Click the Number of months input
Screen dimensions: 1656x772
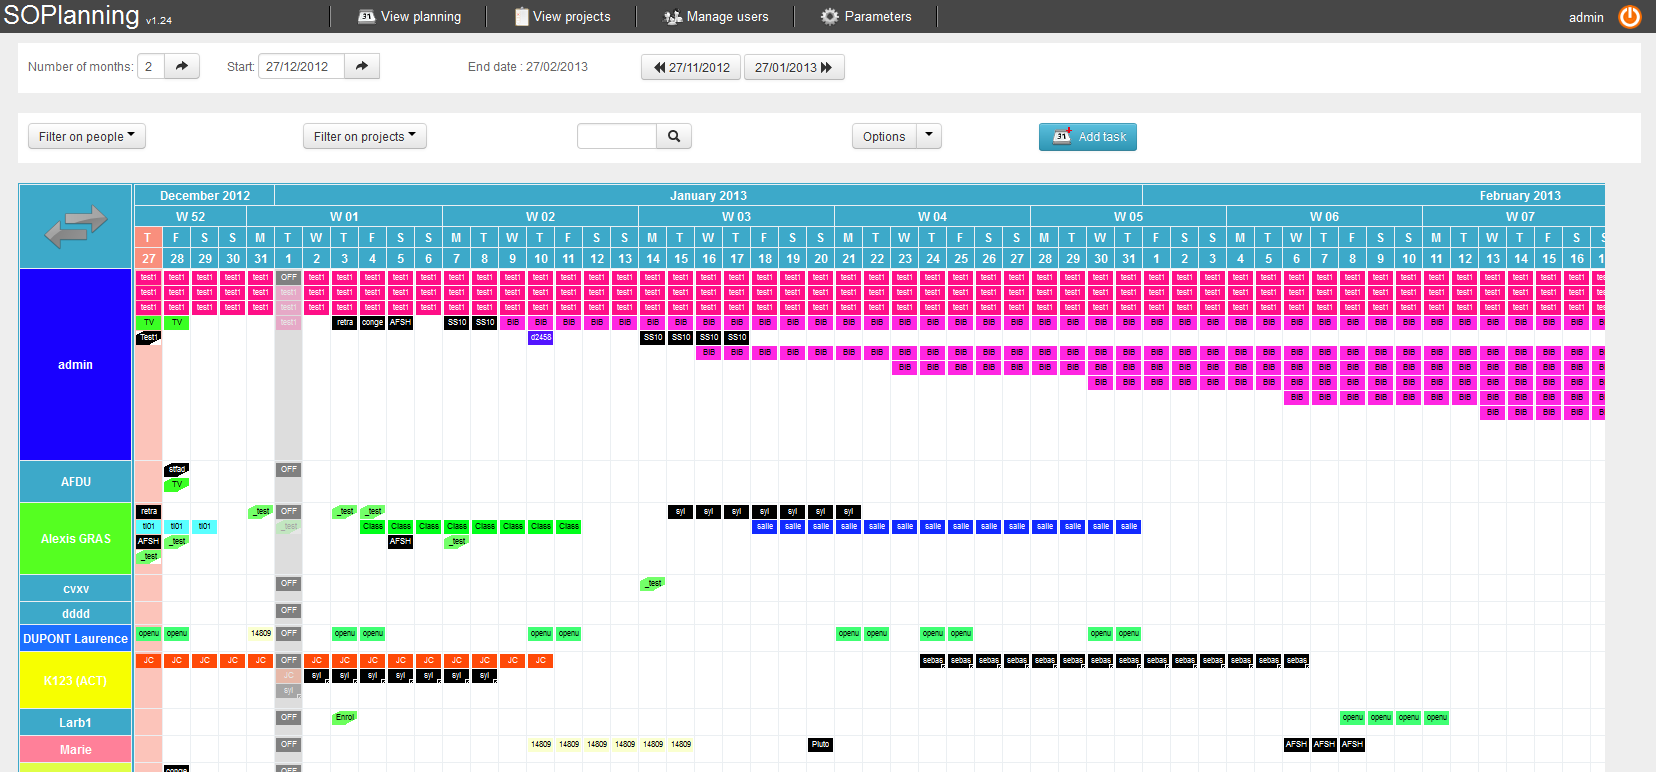[150, 67]
